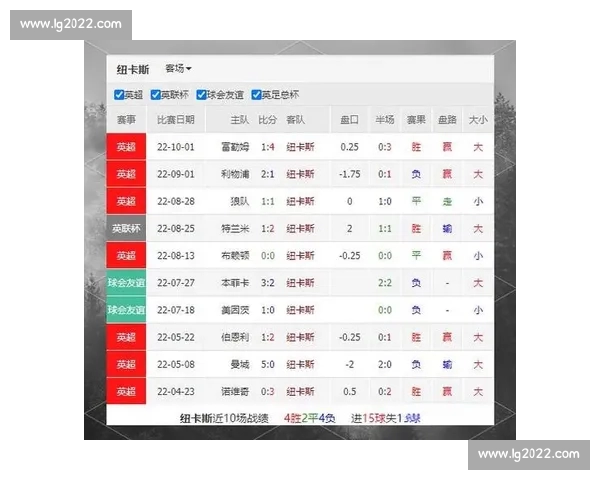Open the 客场 venue dropdown

[x=178, y=69]
